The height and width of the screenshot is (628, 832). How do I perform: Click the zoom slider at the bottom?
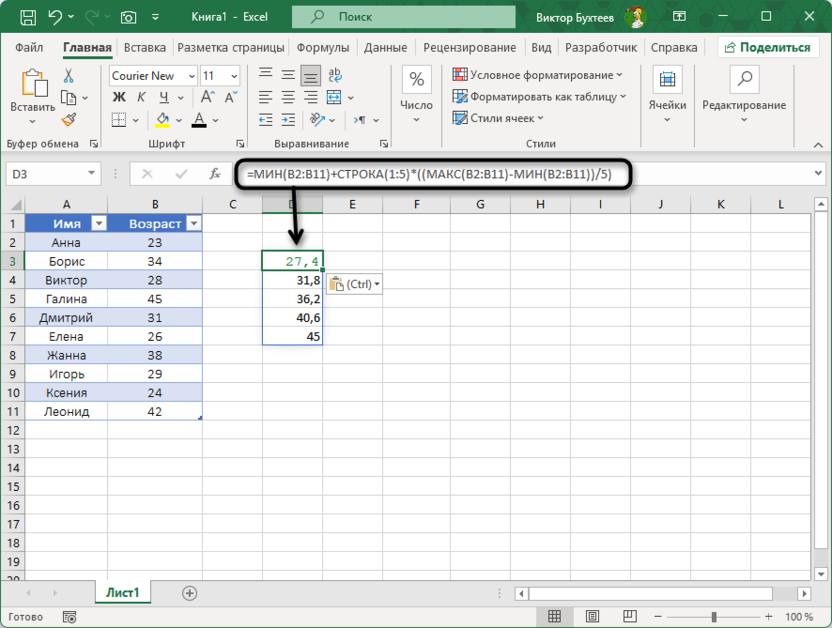tap(713, 617)
